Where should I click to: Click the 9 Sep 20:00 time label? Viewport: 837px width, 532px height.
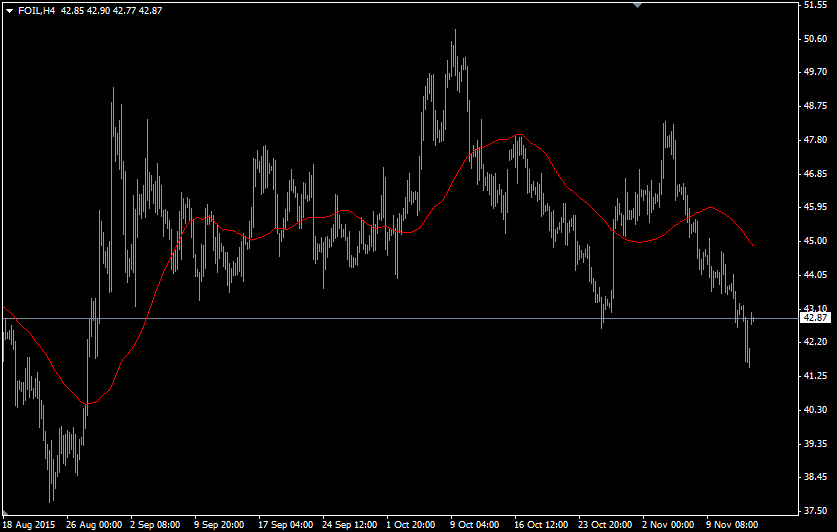click(219, 525)
